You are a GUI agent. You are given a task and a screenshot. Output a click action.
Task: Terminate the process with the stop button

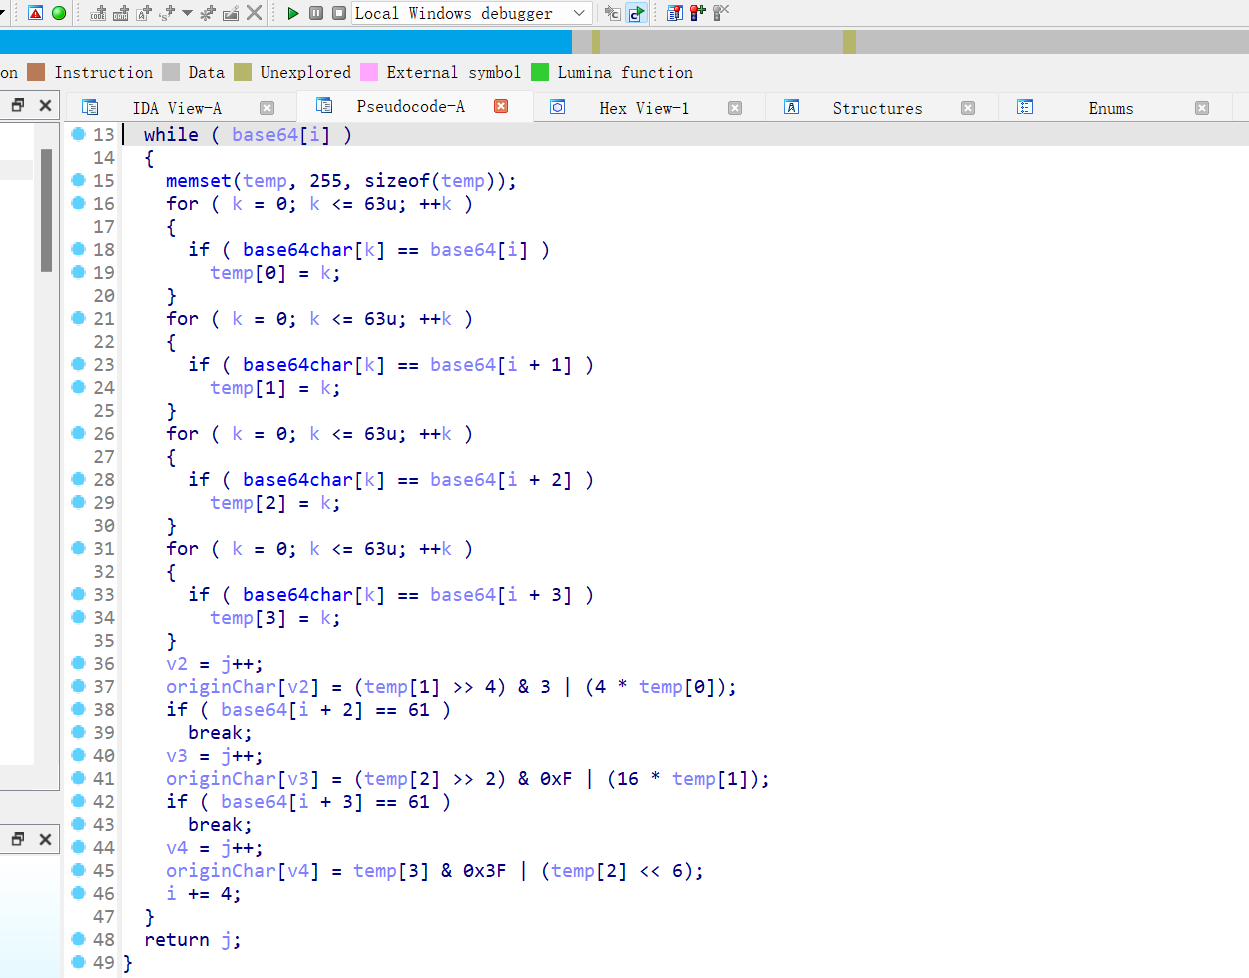click(339, 13)
